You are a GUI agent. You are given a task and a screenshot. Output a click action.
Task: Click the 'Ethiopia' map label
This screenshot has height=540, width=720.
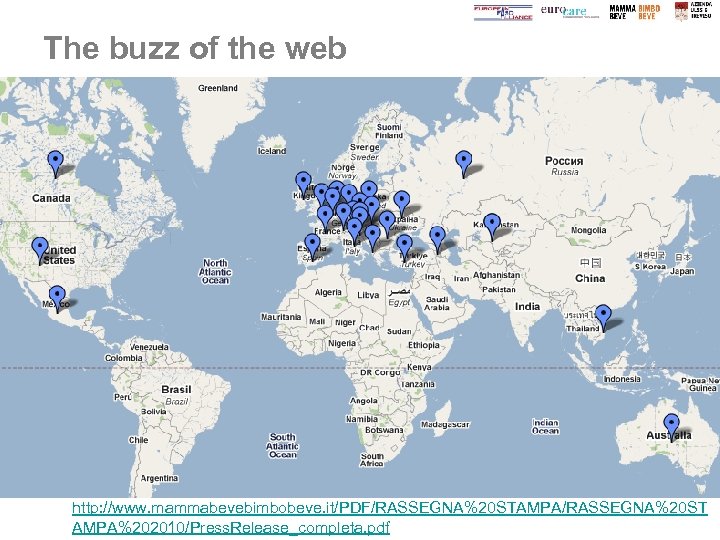click(423, 345)
